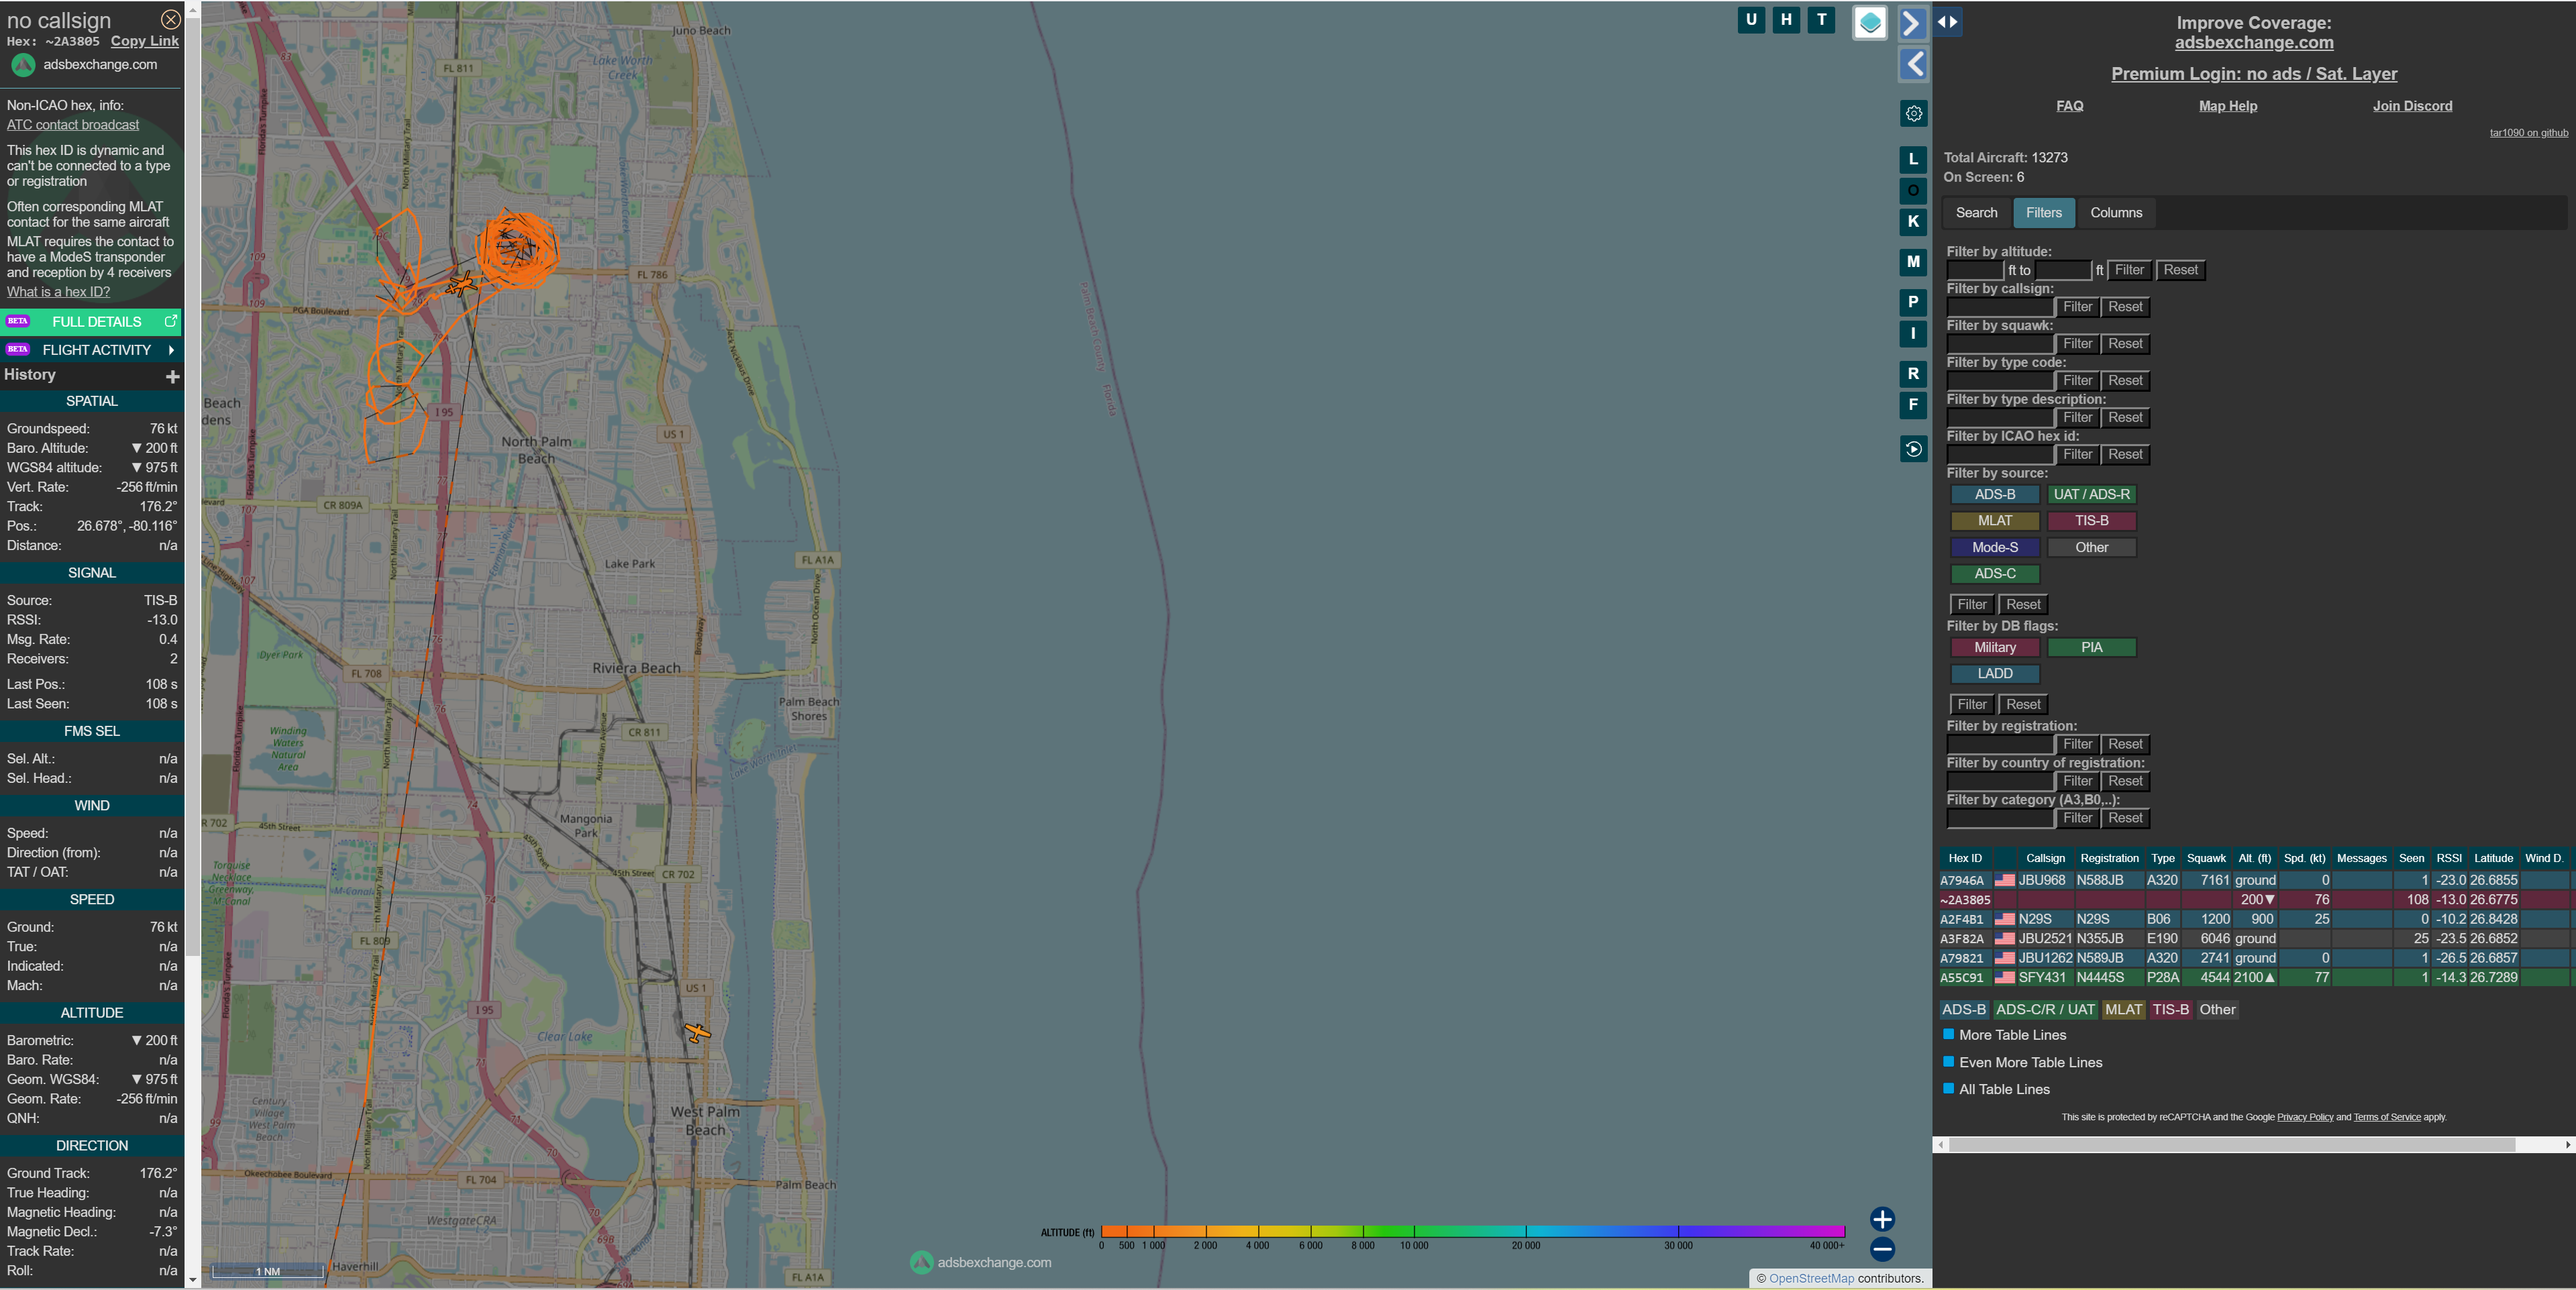Toggle the P persistence button
Viewport: 2576px width, 1290px height.
pyautogui.click(x=1913, y=302)
